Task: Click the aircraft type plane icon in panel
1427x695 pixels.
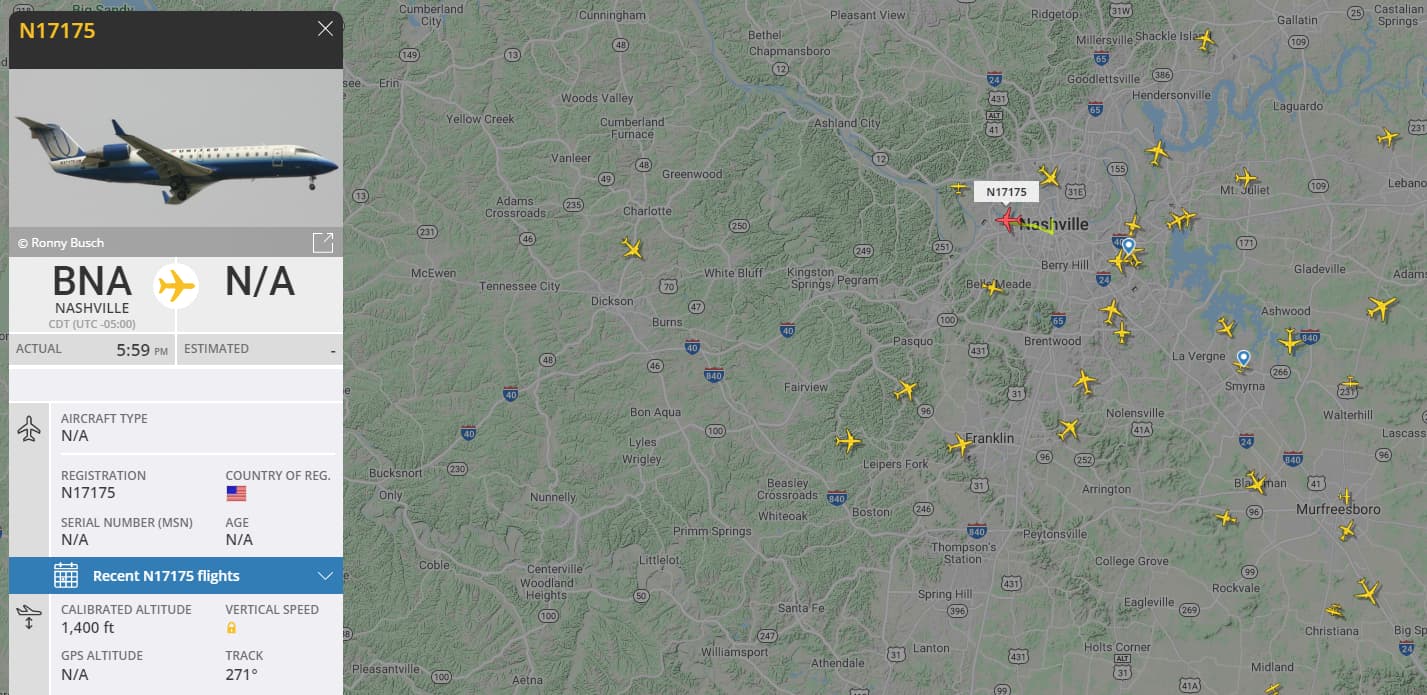Action: [29, 429]
